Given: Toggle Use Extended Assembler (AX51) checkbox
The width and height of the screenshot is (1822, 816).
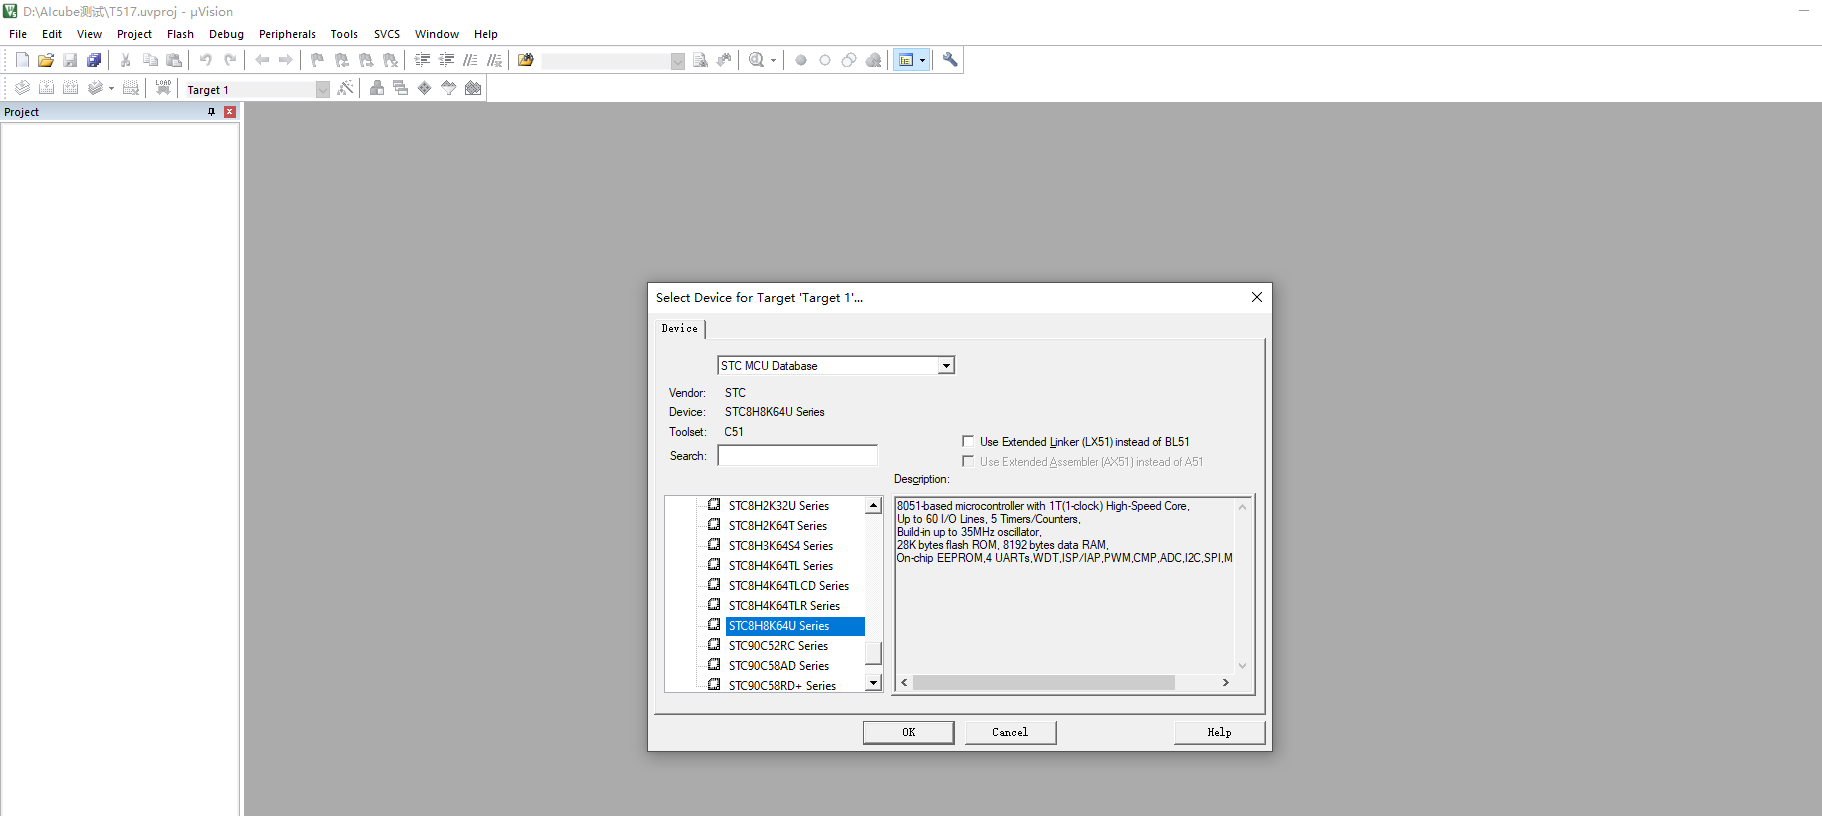Looking at the screenshot, I should coord(968,461).
